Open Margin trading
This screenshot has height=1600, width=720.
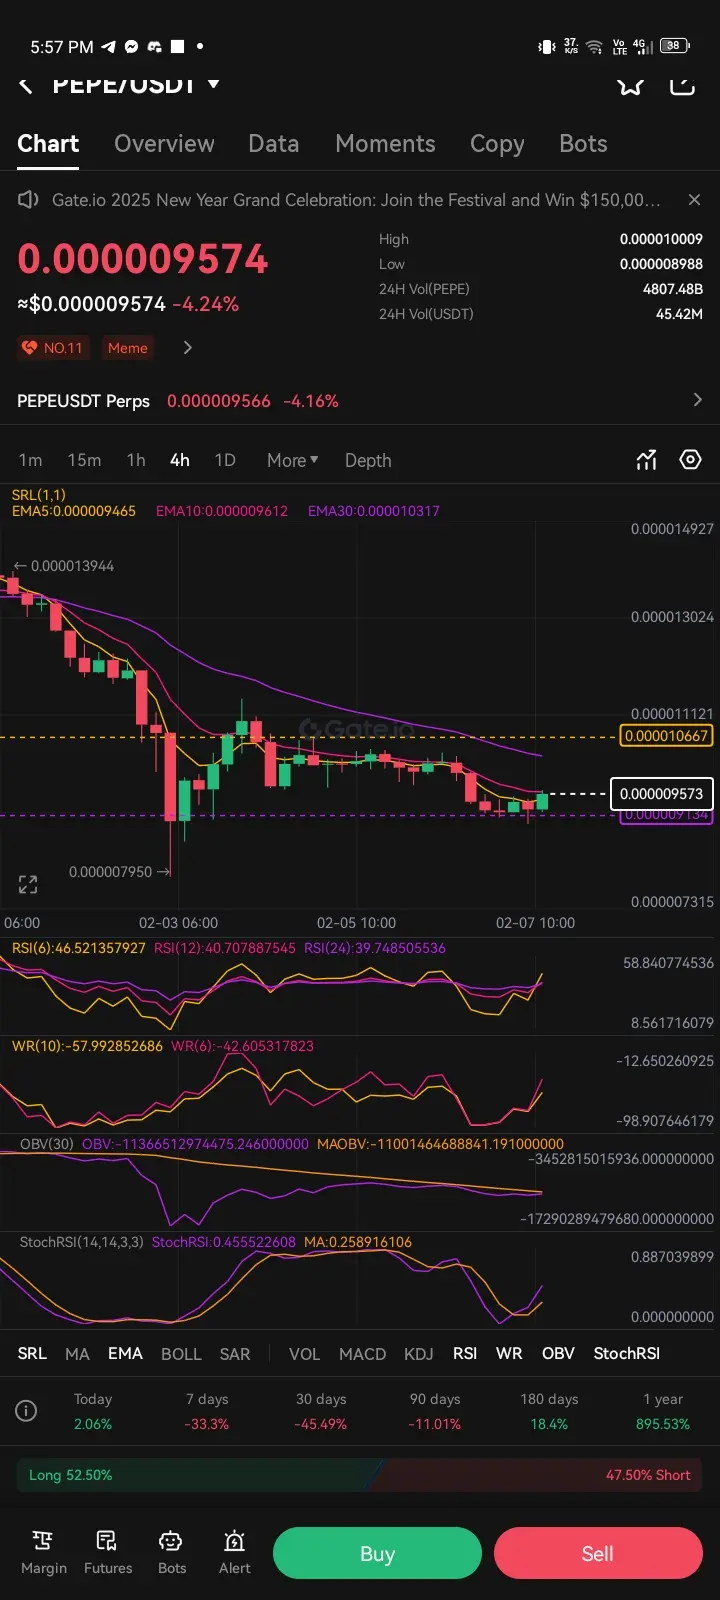(44, 1553)
